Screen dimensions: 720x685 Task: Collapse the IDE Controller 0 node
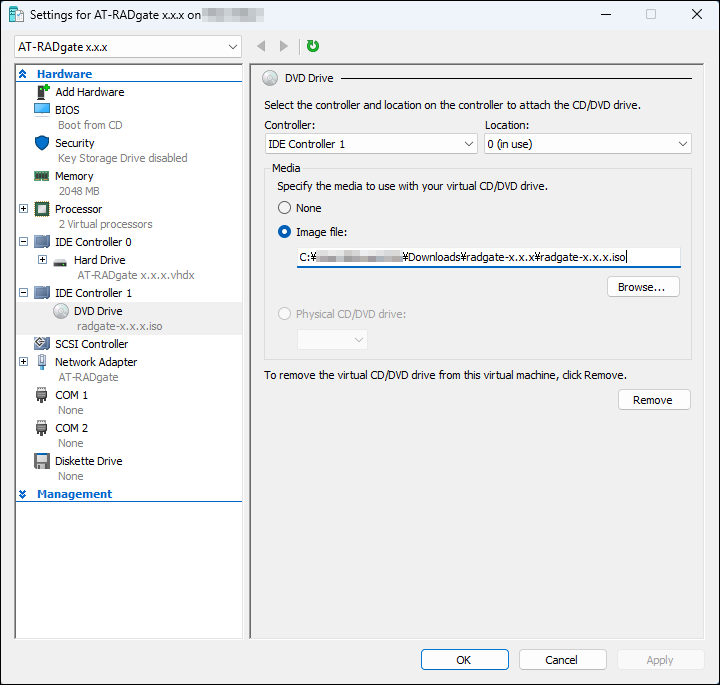[23, 242]
